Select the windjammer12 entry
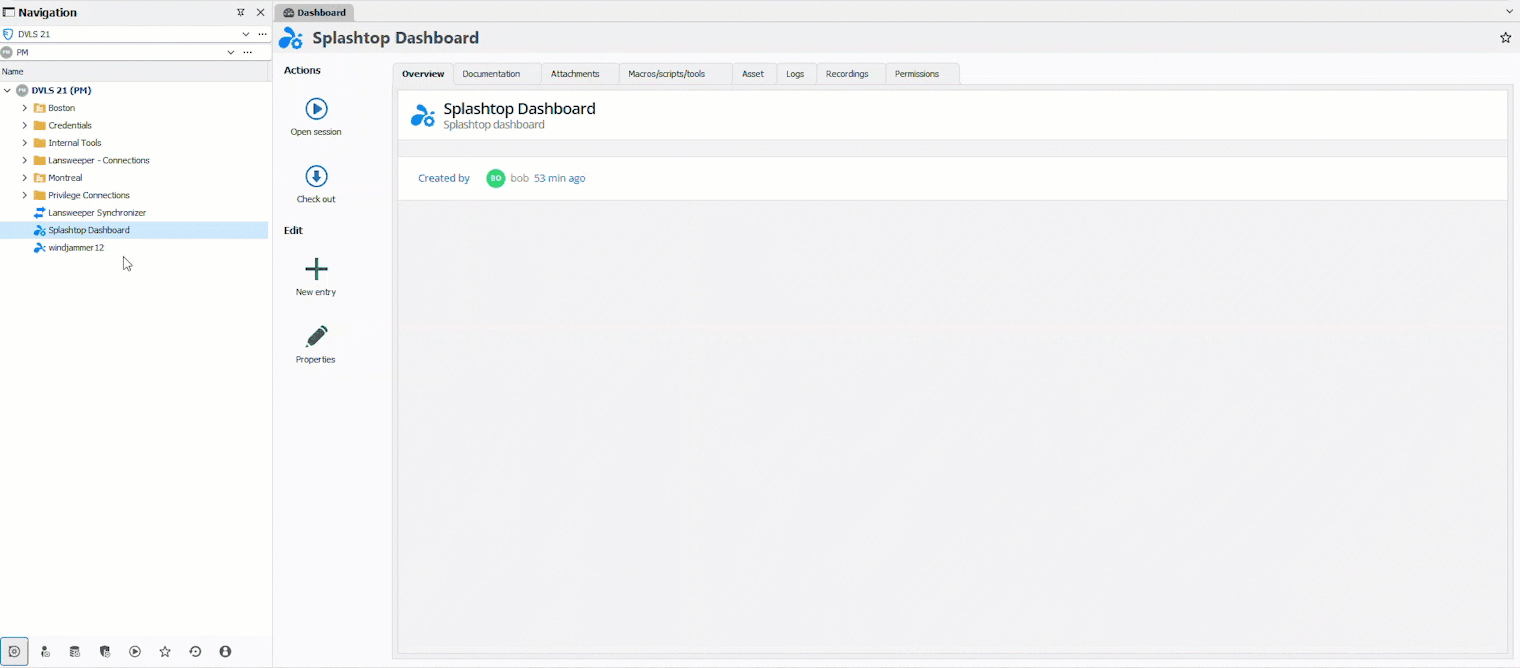 coord(76,248)
